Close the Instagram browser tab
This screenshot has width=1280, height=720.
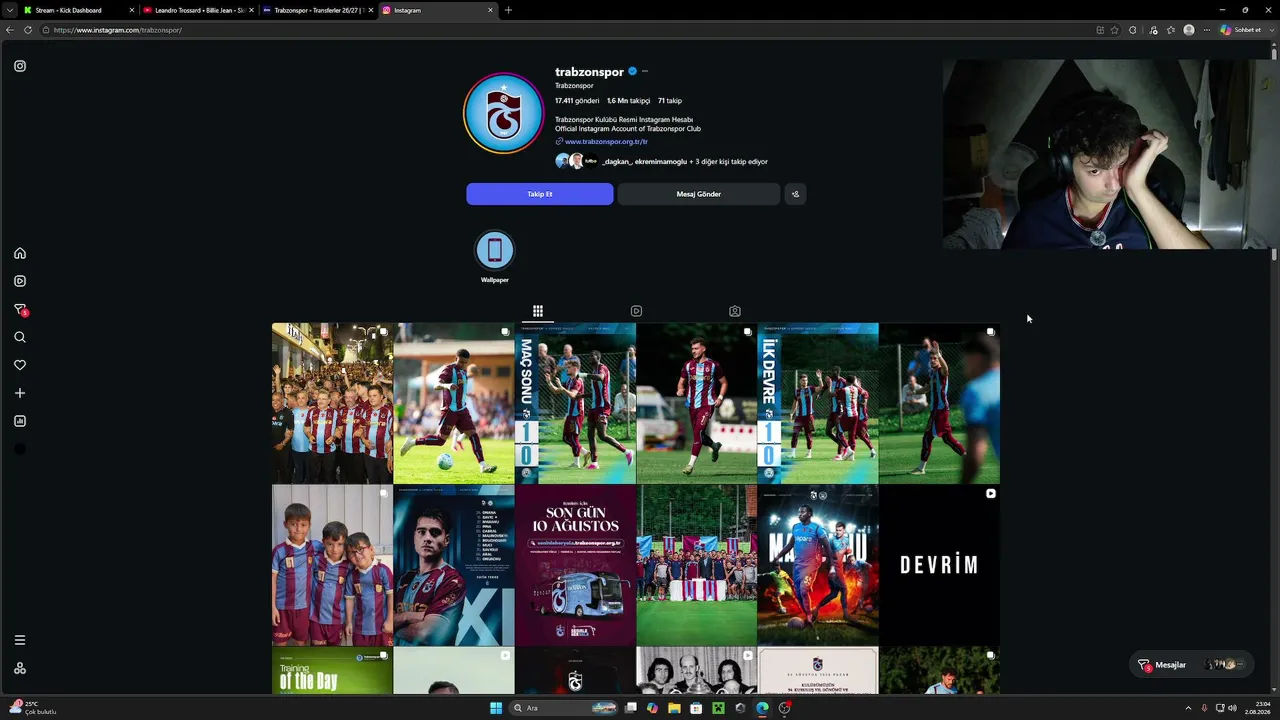(491, 10)
